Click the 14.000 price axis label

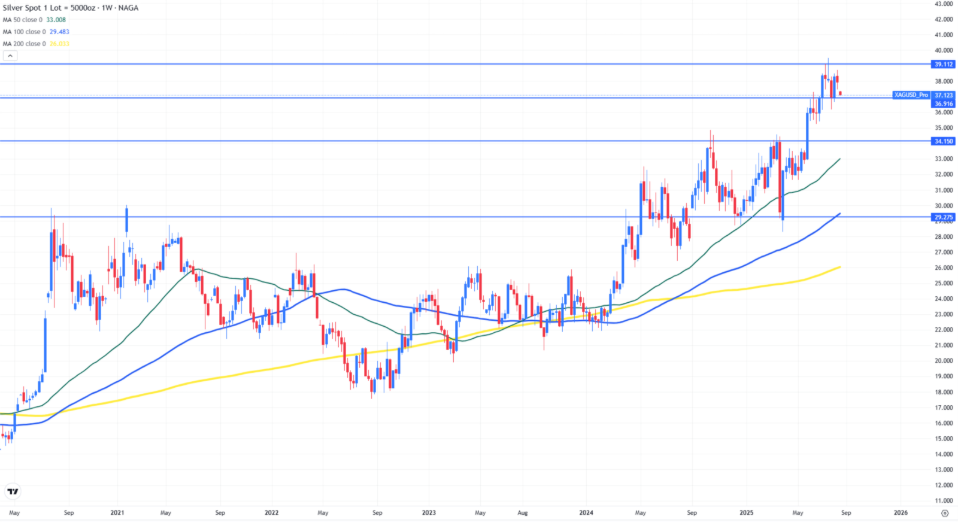point(943,454)
